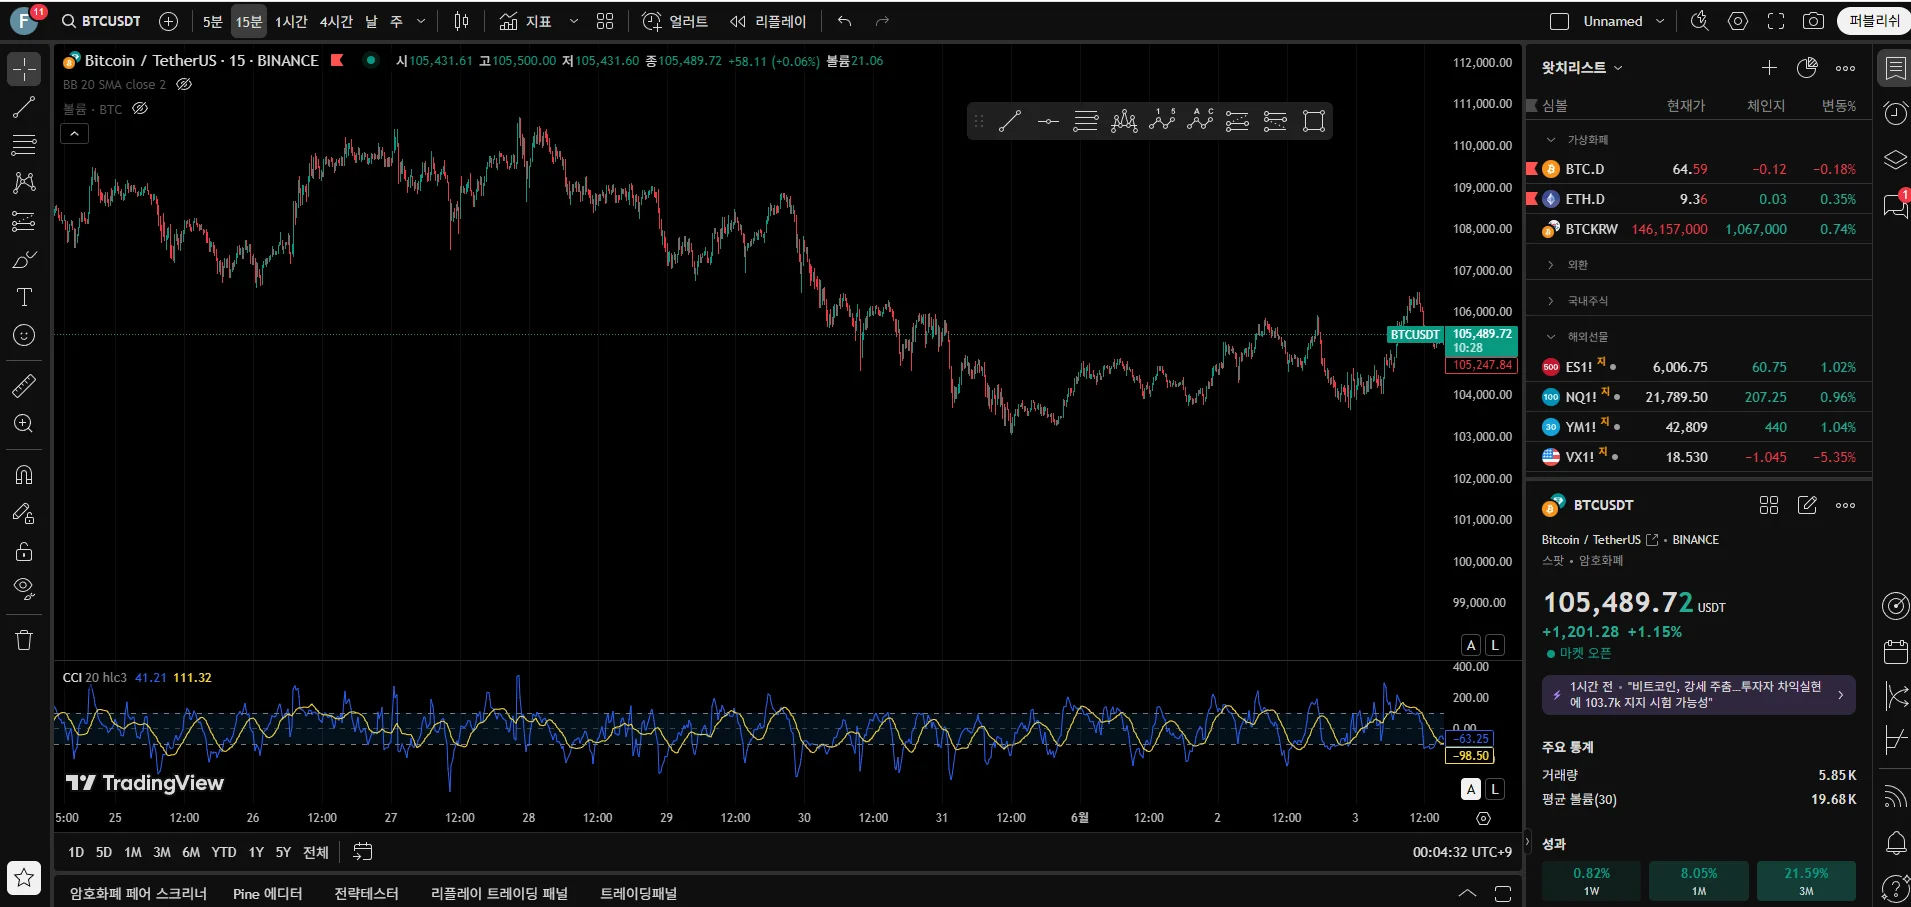1911x907 pixels.
Task: Open the alerts bell in right sidebar
Action: coord(1895,843)
